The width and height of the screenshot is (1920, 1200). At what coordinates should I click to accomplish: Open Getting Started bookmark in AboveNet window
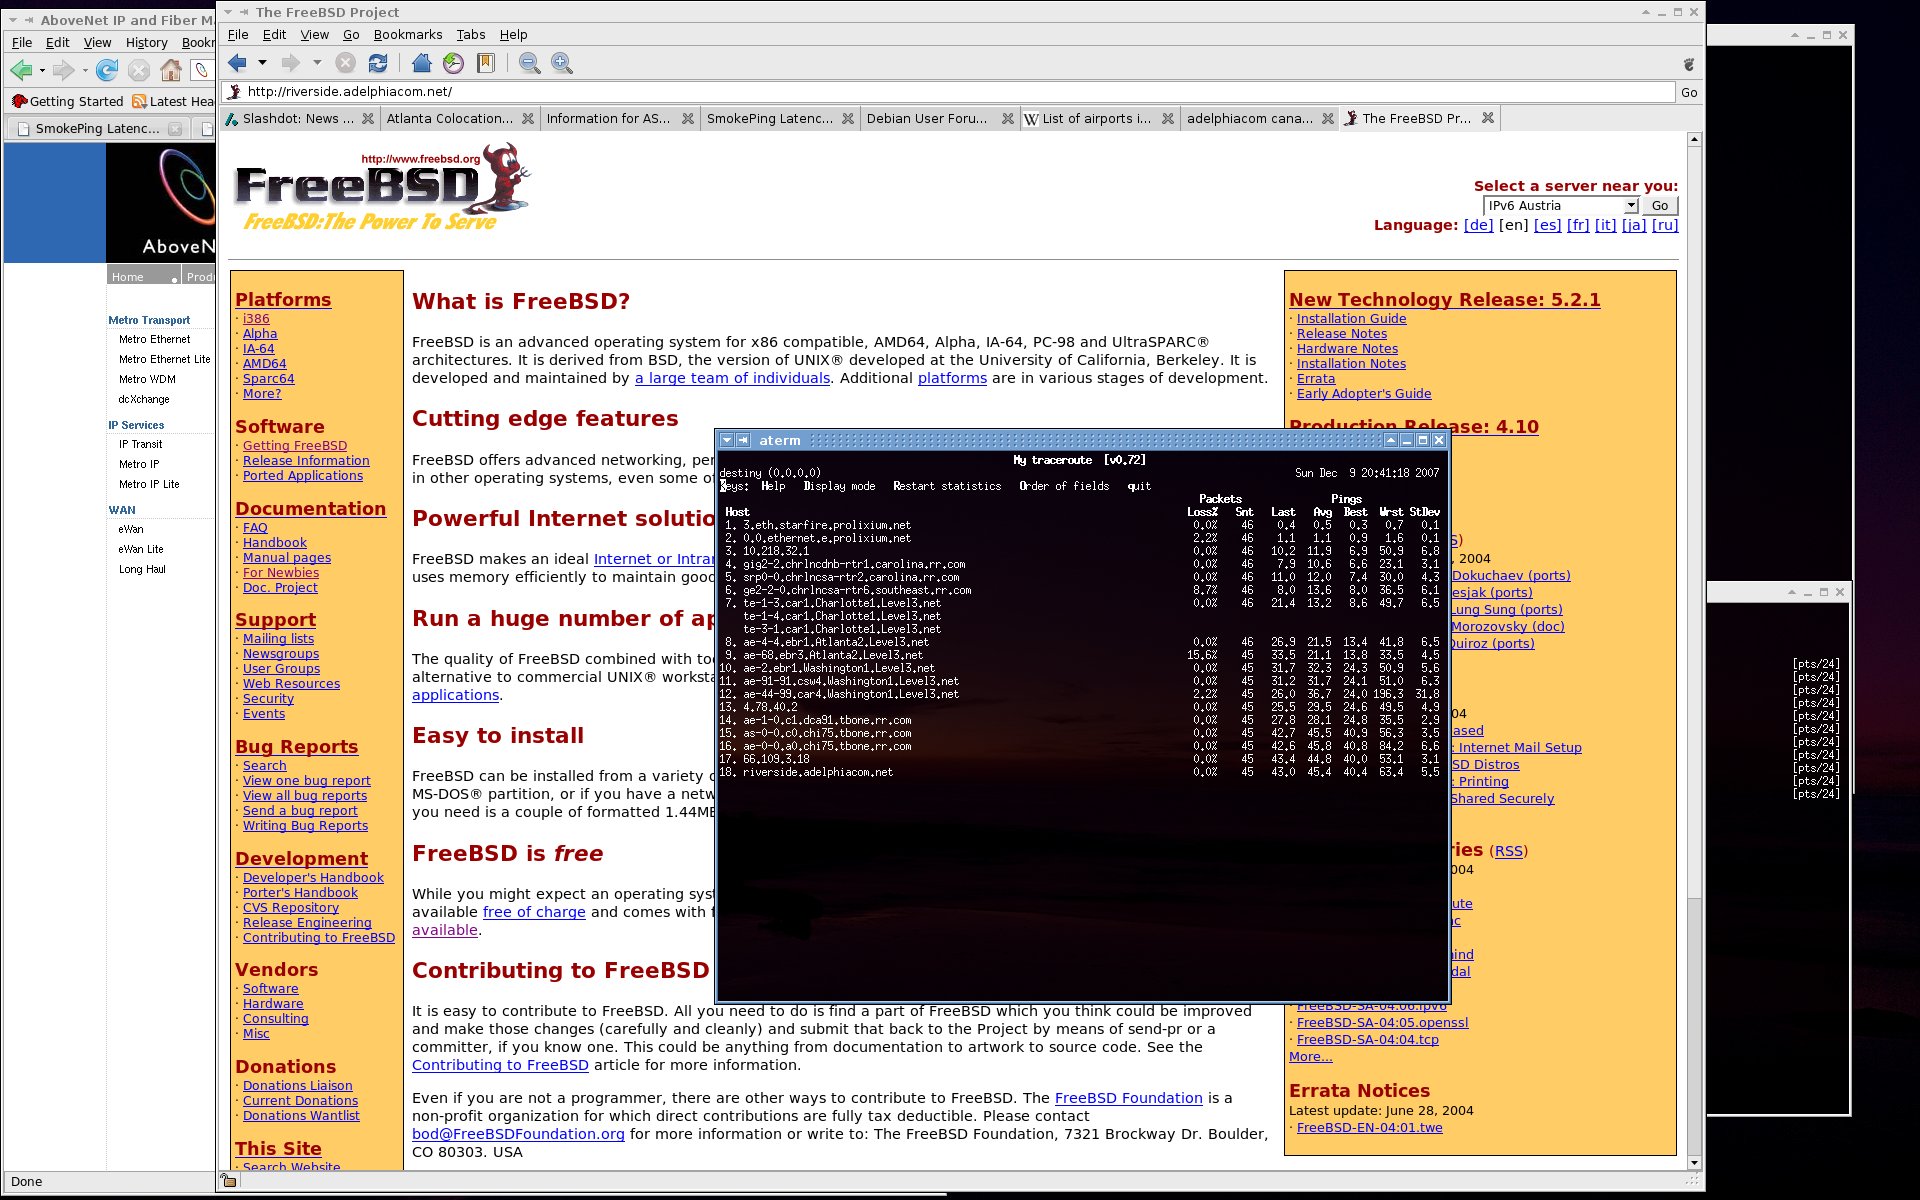click(67, 101)
